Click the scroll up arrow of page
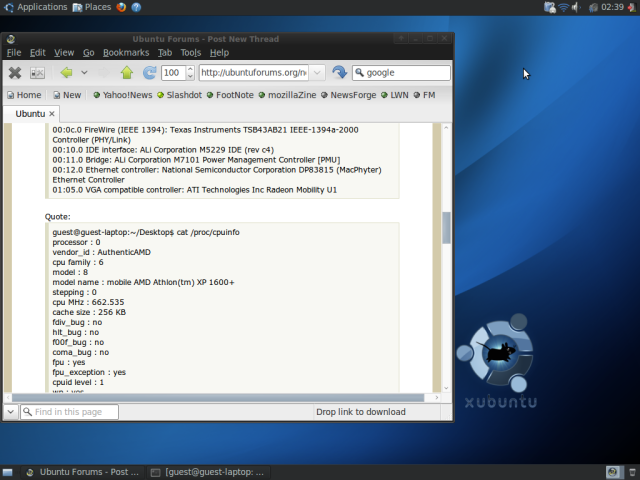 [x=446, y=128]
